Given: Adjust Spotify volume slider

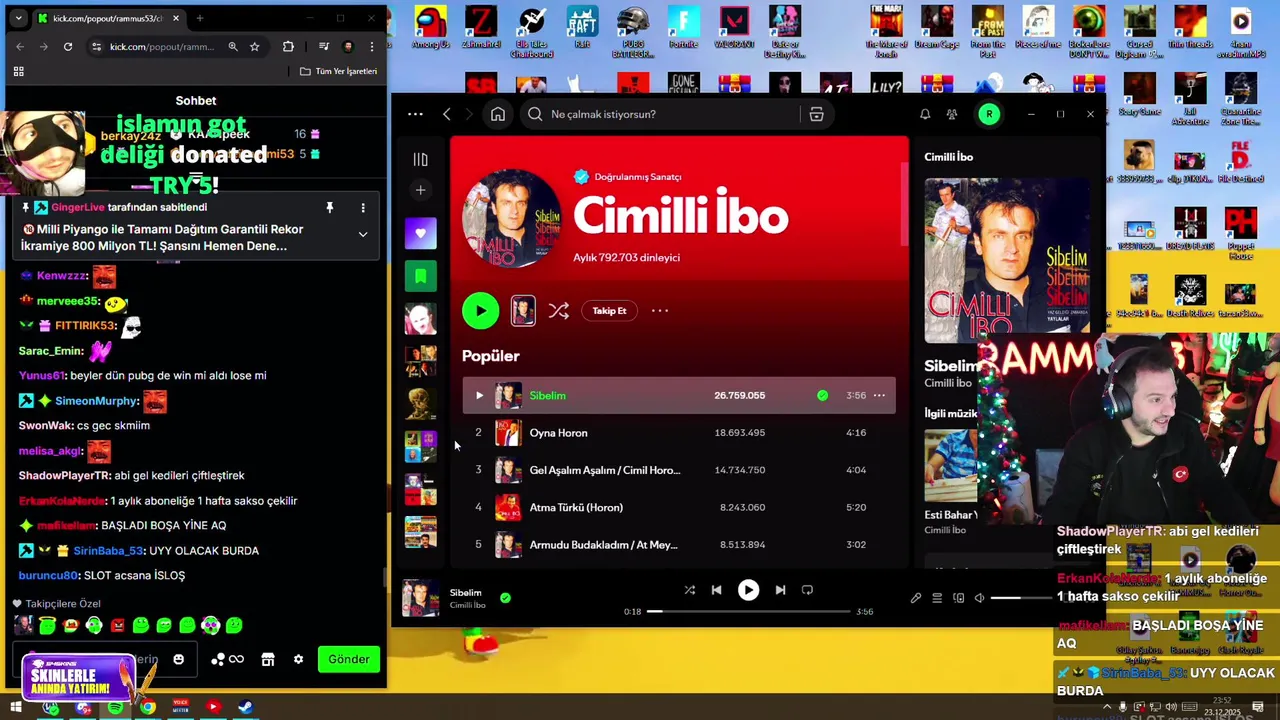Looking at the screenshot, I should pos(1020,598).
